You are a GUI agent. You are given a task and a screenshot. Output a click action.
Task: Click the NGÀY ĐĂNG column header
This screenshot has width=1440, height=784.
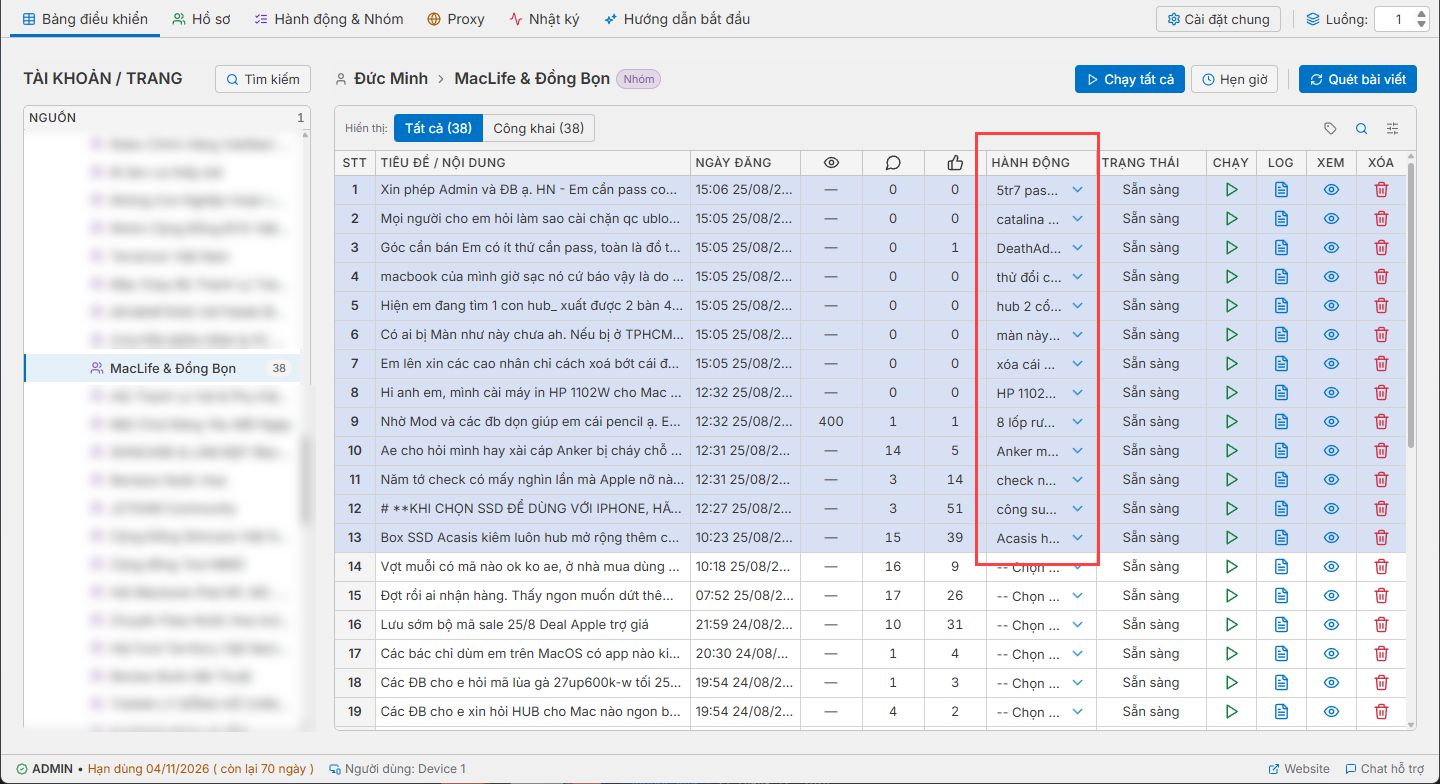click(745, 162)
